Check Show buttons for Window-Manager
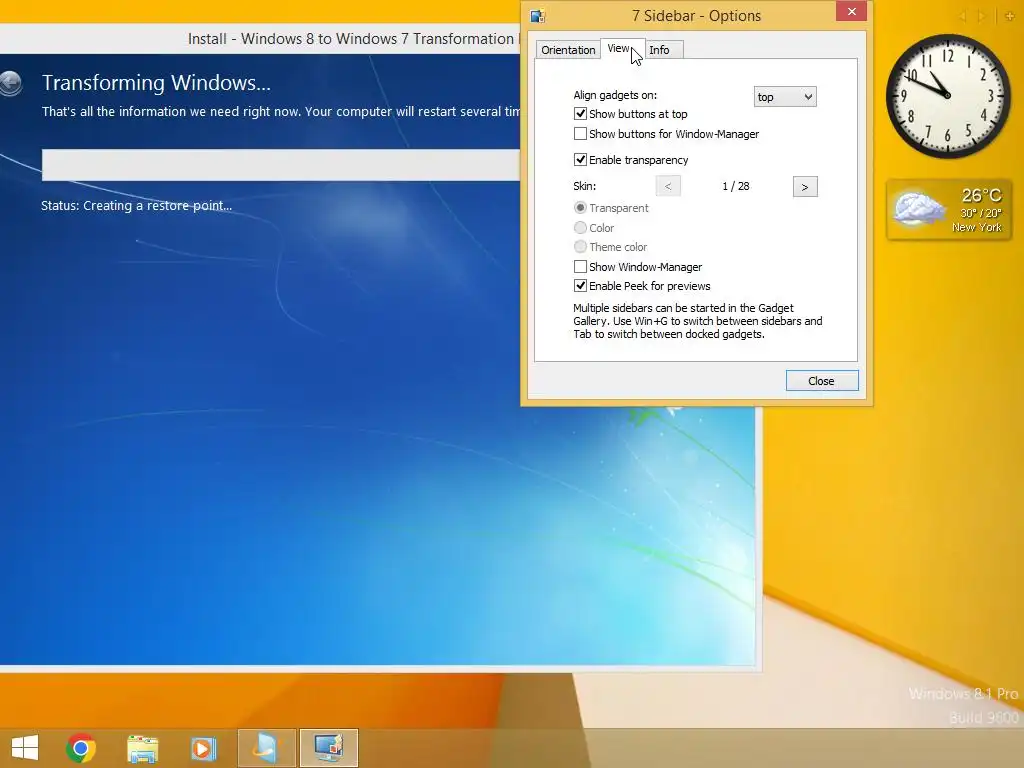 pyautogui.click(x=580, y=134)
